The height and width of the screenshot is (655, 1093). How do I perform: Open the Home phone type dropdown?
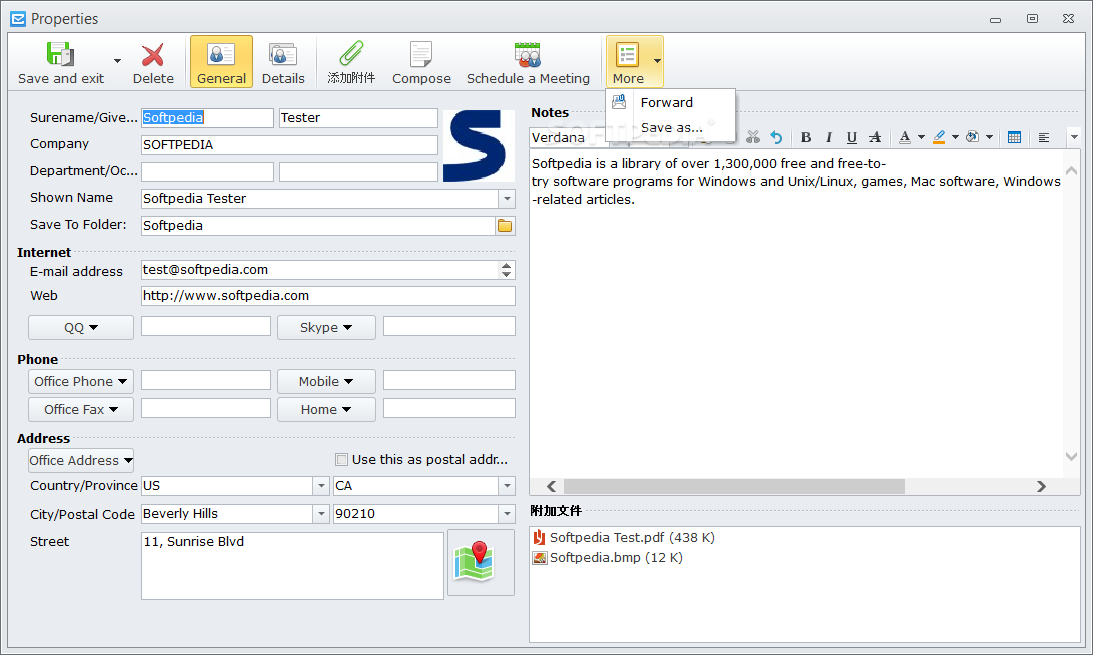[326, 409]
